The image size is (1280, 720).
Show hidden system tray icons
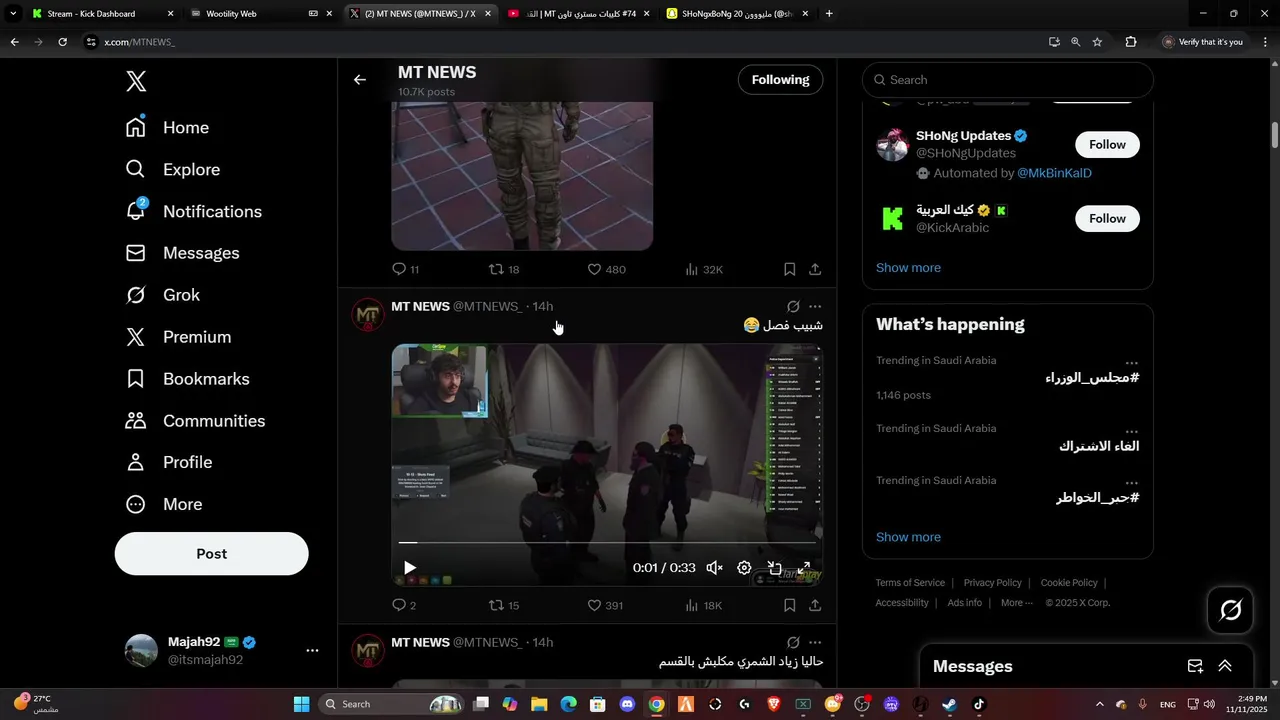1100,704
